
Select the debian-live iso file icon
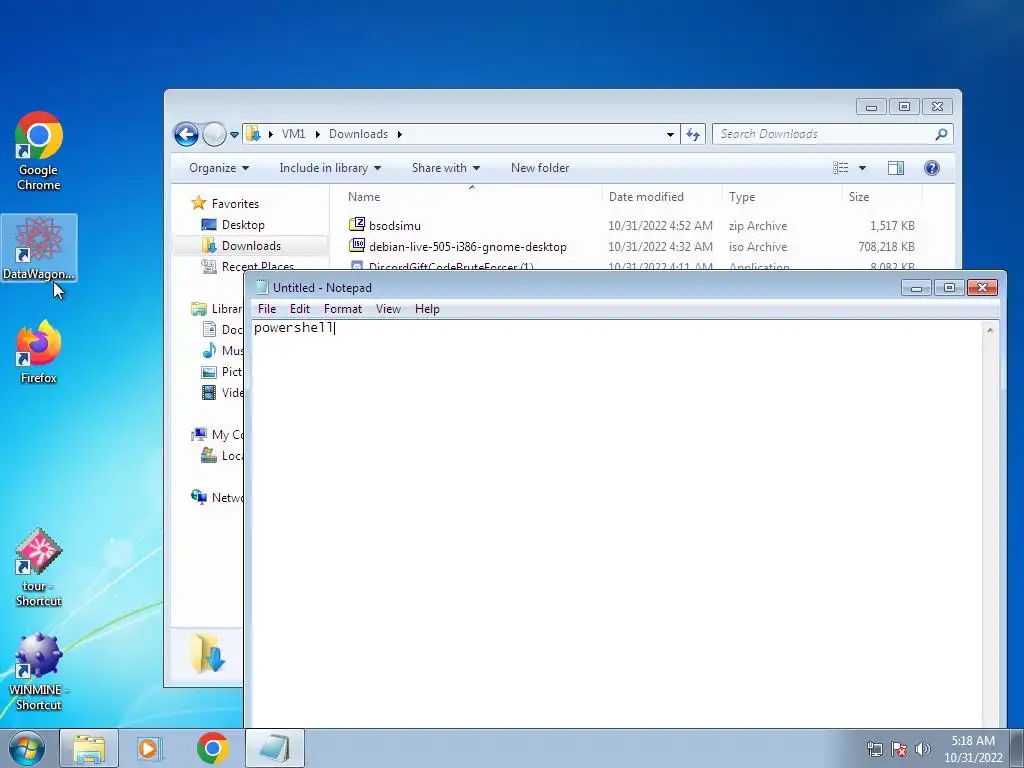click(x=357, y=246)
